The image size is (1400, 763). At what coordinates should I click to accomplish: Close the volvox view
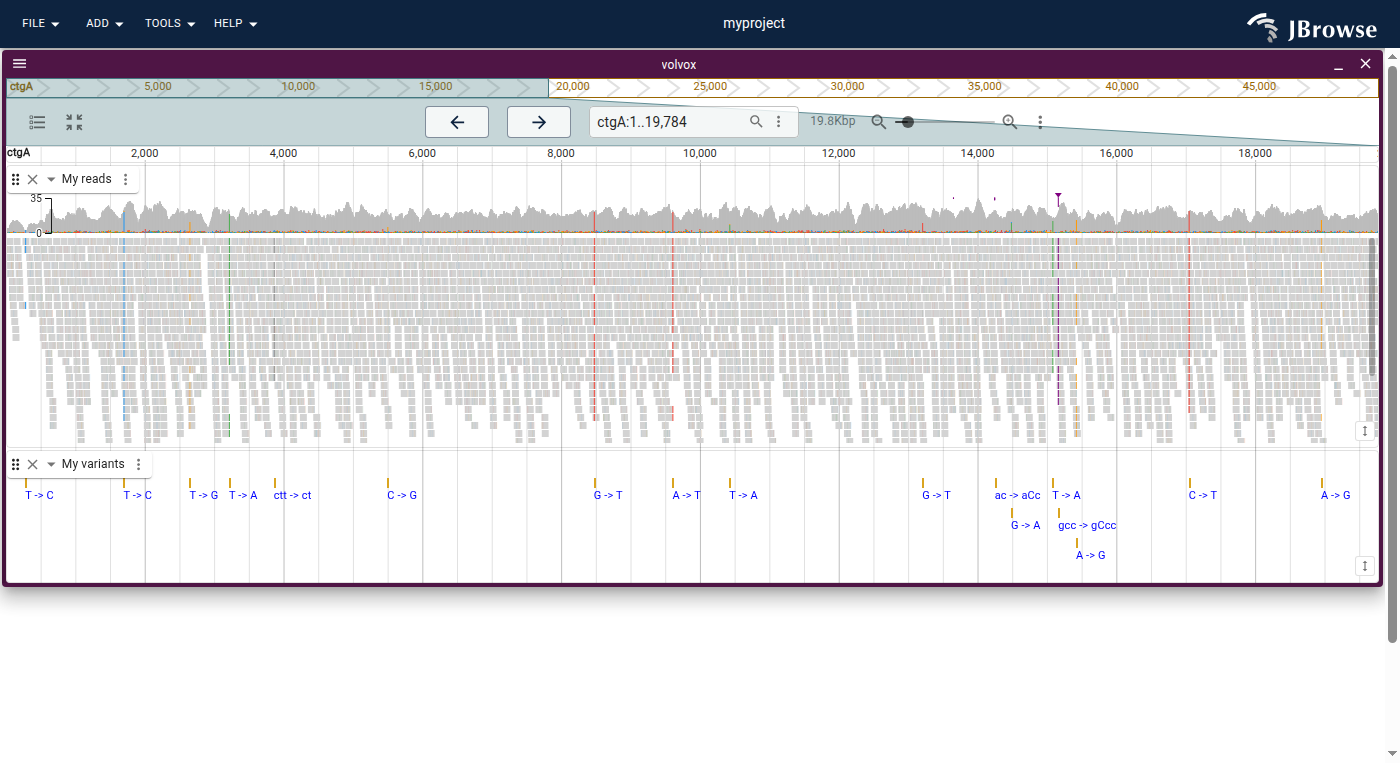coord(1366,64)
